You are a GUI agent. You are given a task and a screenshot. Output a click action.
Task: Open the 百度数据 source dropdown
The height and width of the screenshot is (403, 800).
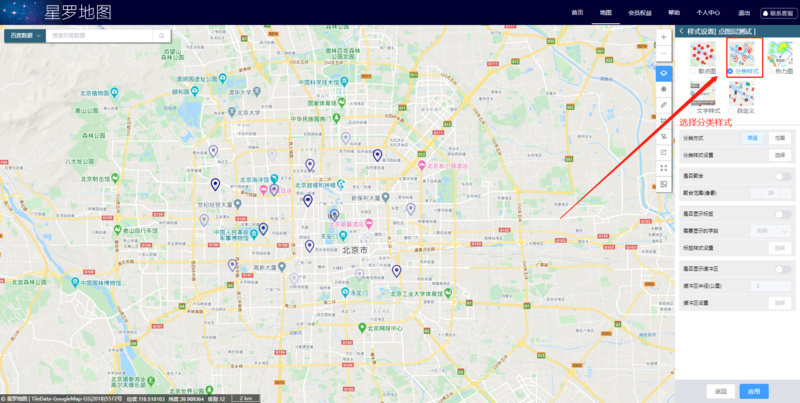pos(25,36)
